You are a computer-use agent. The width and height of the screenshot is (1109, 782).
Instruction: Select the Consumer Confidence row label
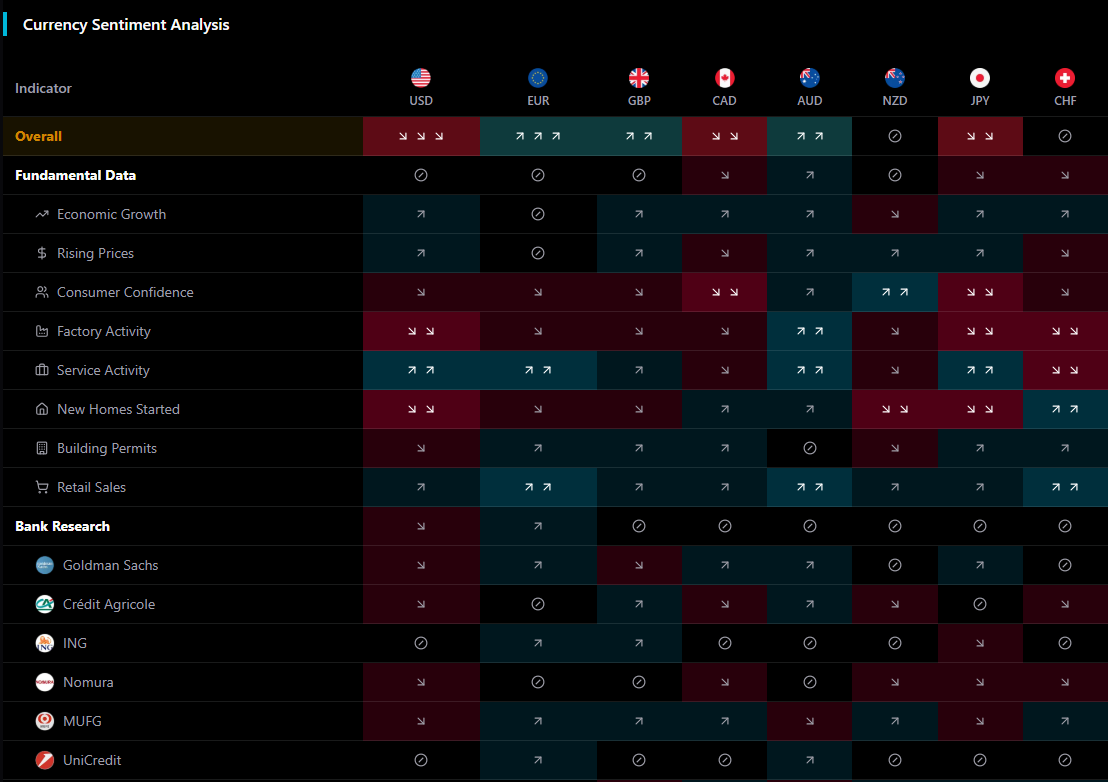click(125, 292)
